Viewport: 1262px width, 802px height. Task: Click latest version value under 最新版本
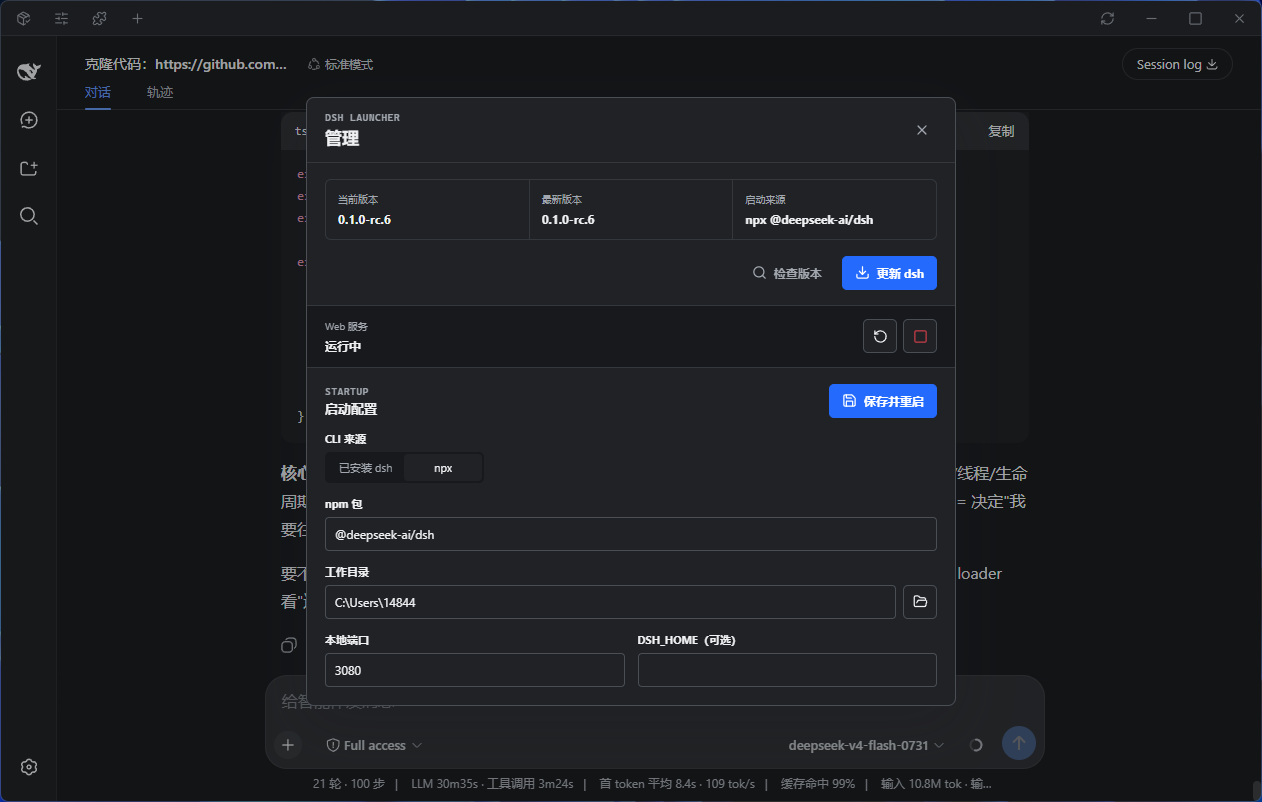point(568,219)
